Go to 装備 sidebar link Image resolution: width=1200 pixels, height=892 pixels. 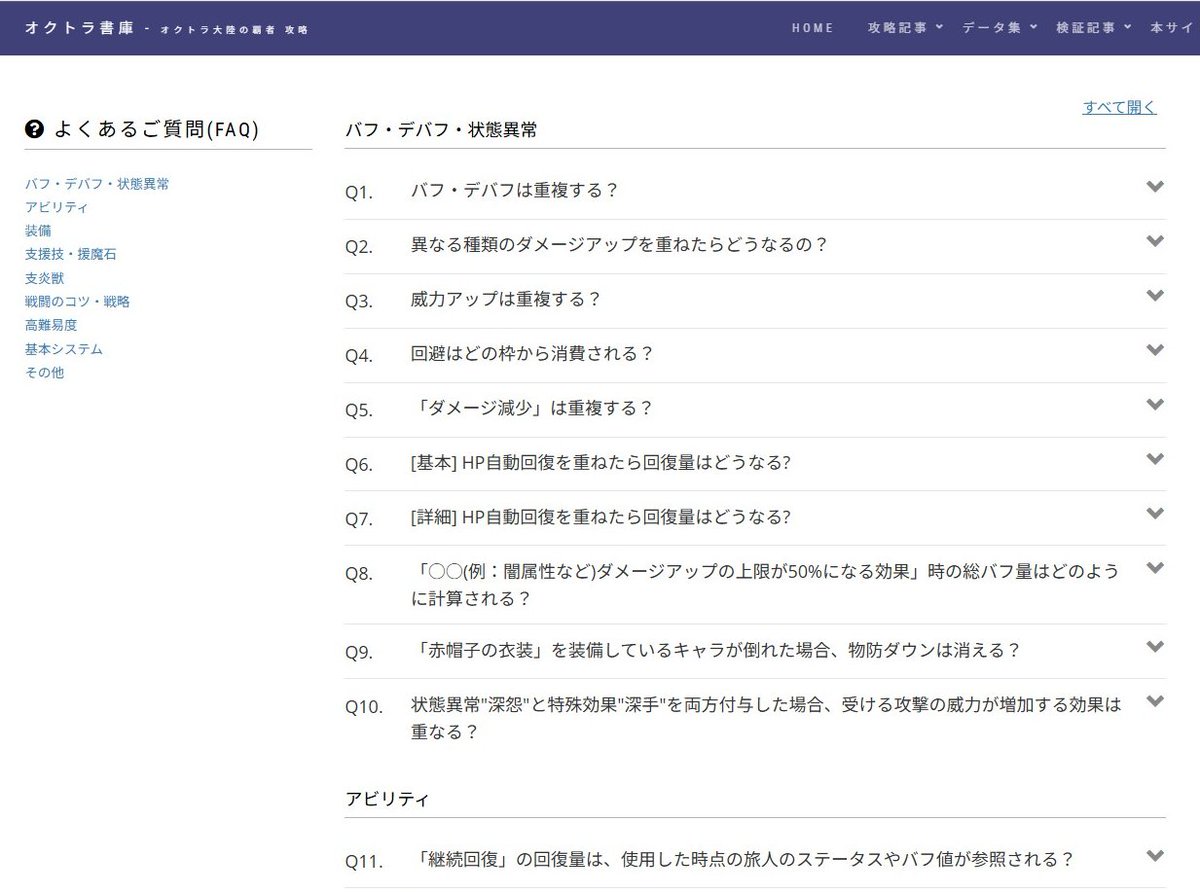[x=38, y=231]
